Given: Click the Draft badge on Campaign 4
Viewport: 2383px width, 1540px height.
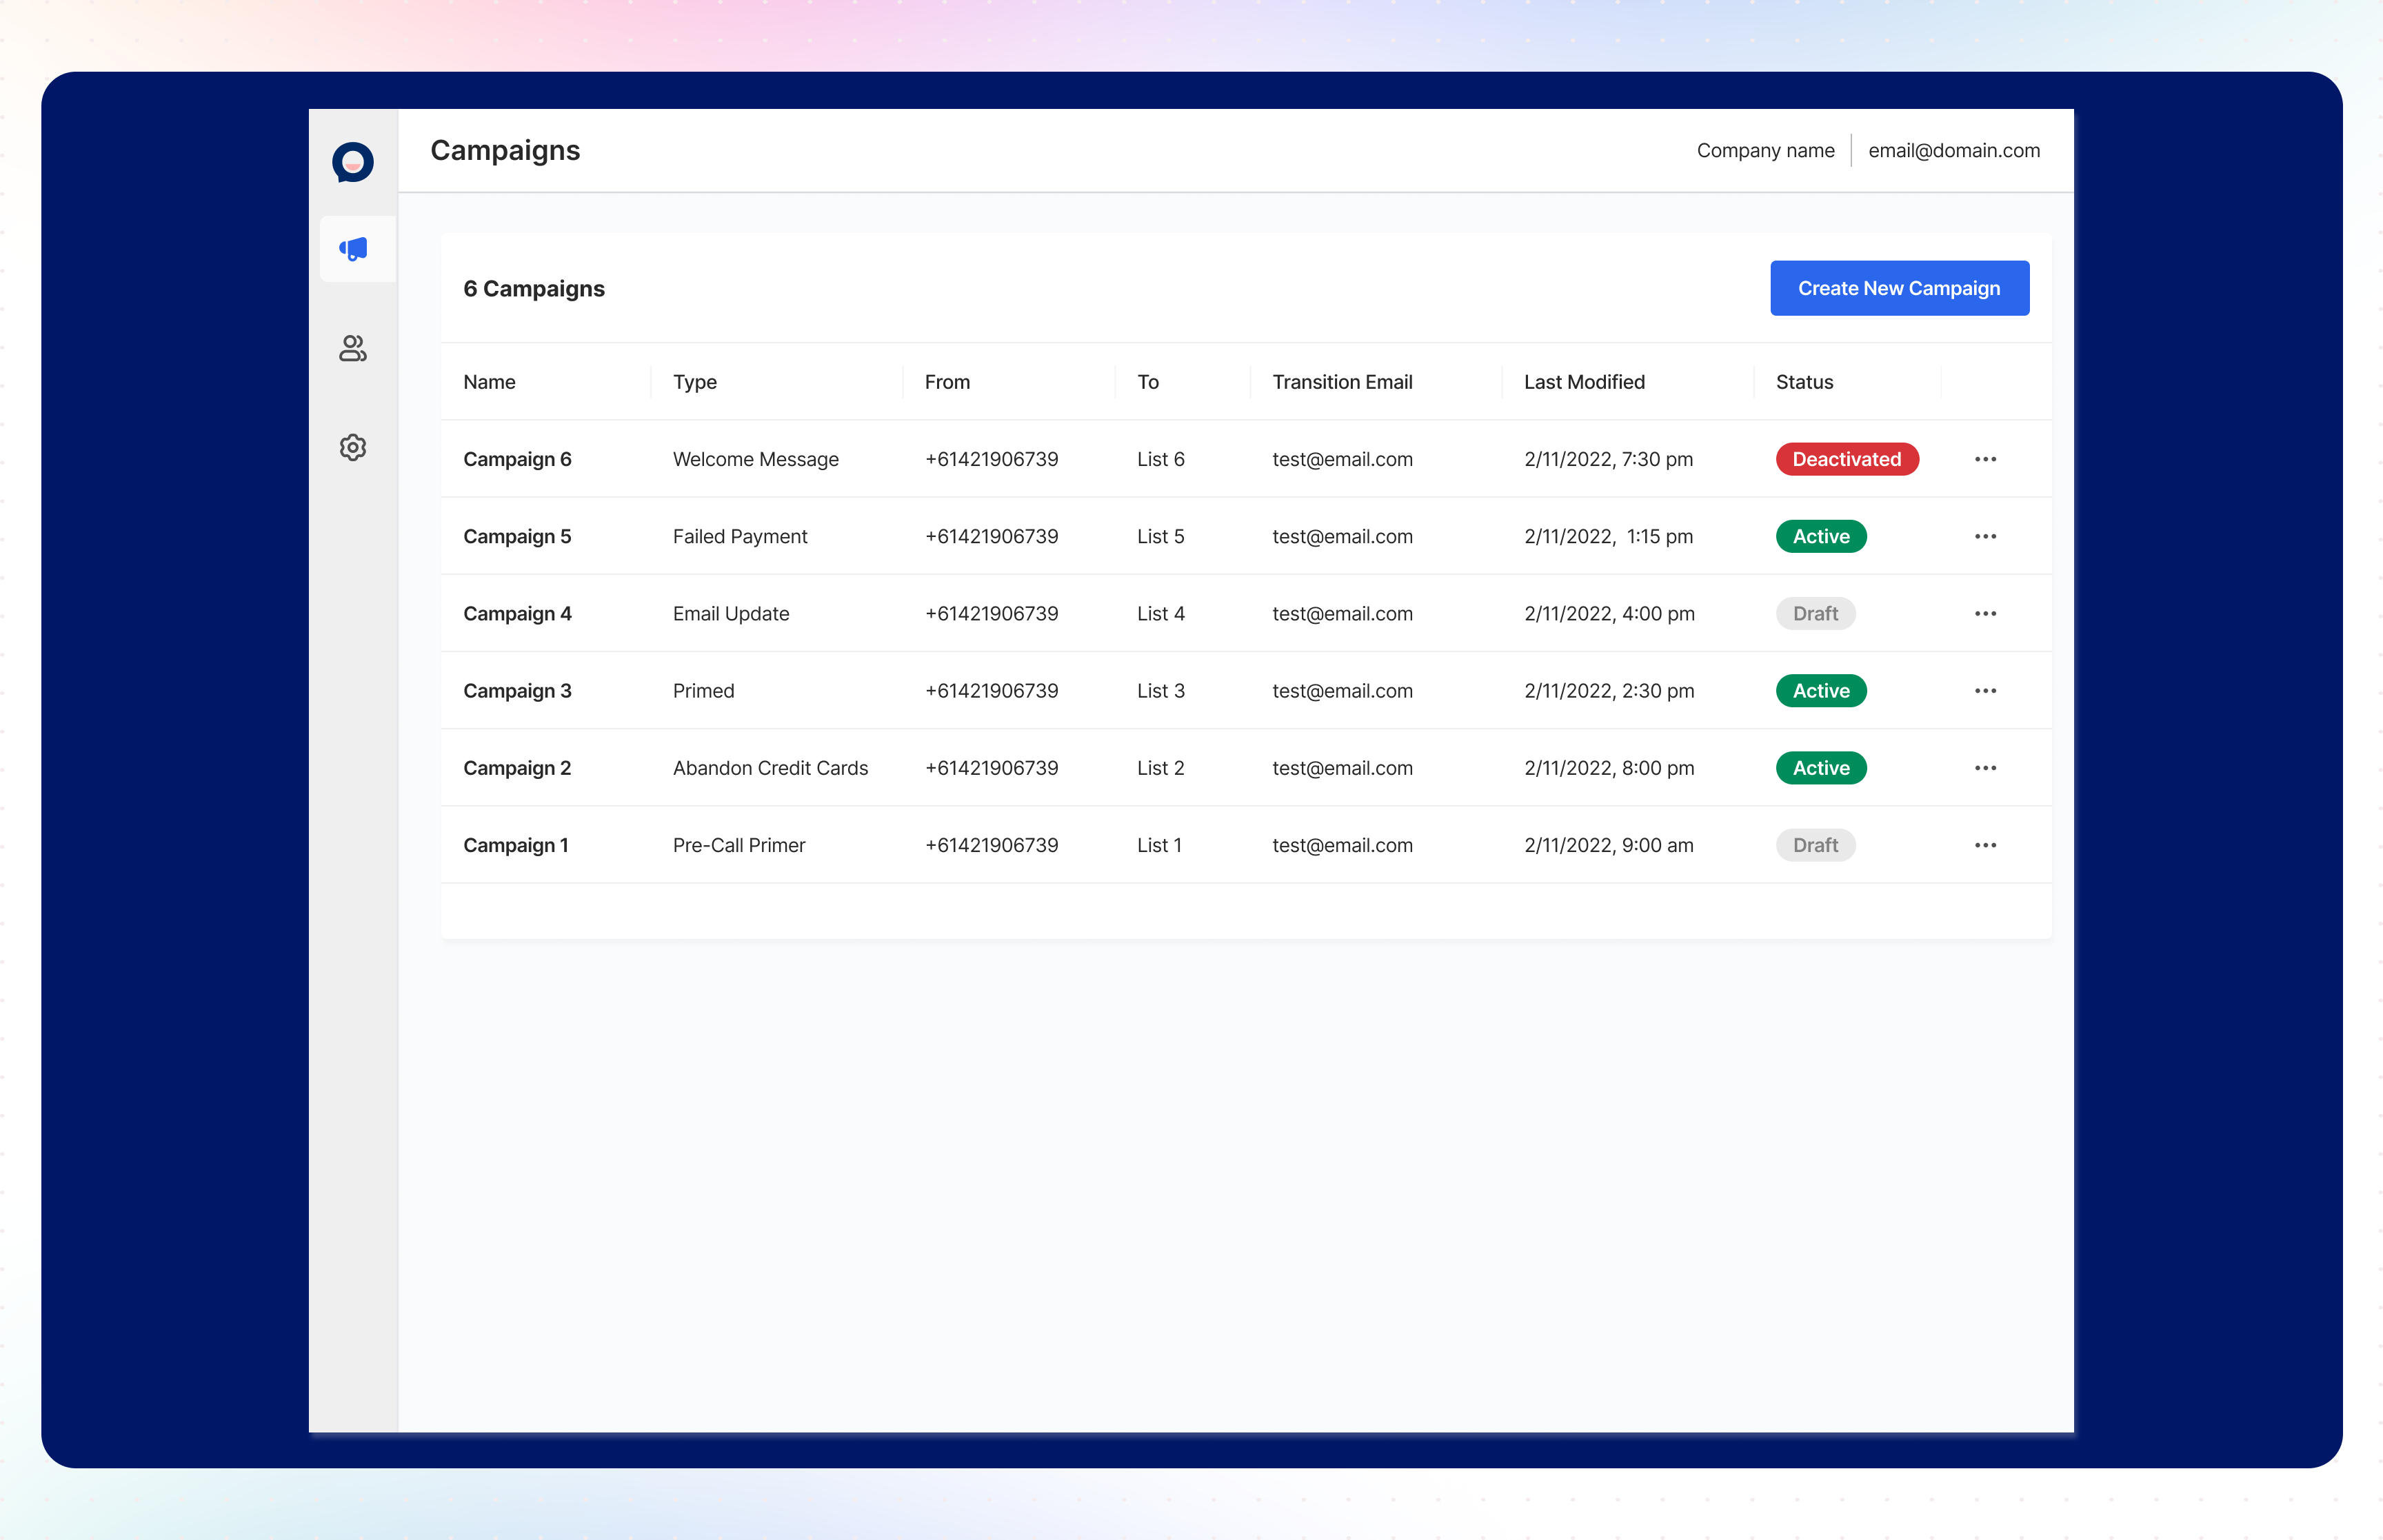Looking at the screenshot, I should [1815, 613].
